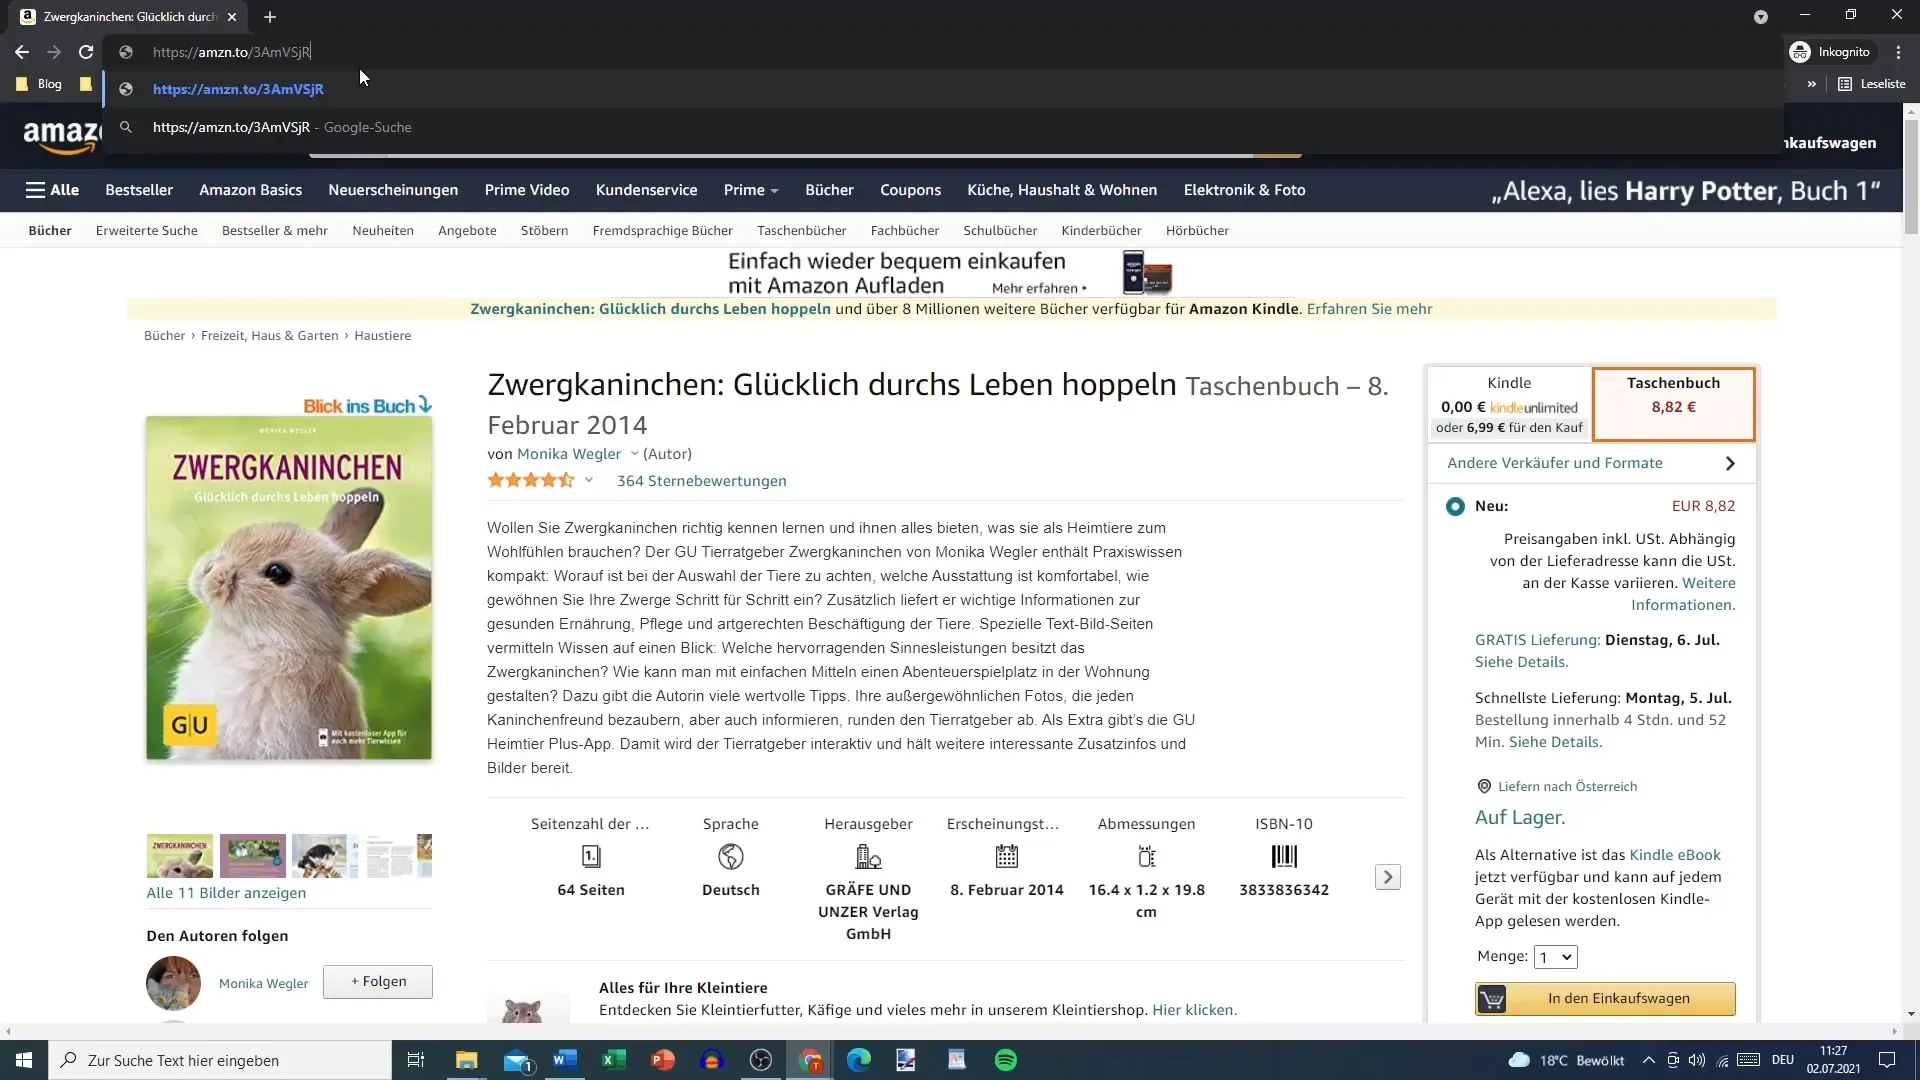Click the browser forward arrow
The height and width of the screenshot is (1080, 1920).
pyautogui.click(x=54, y=52)
